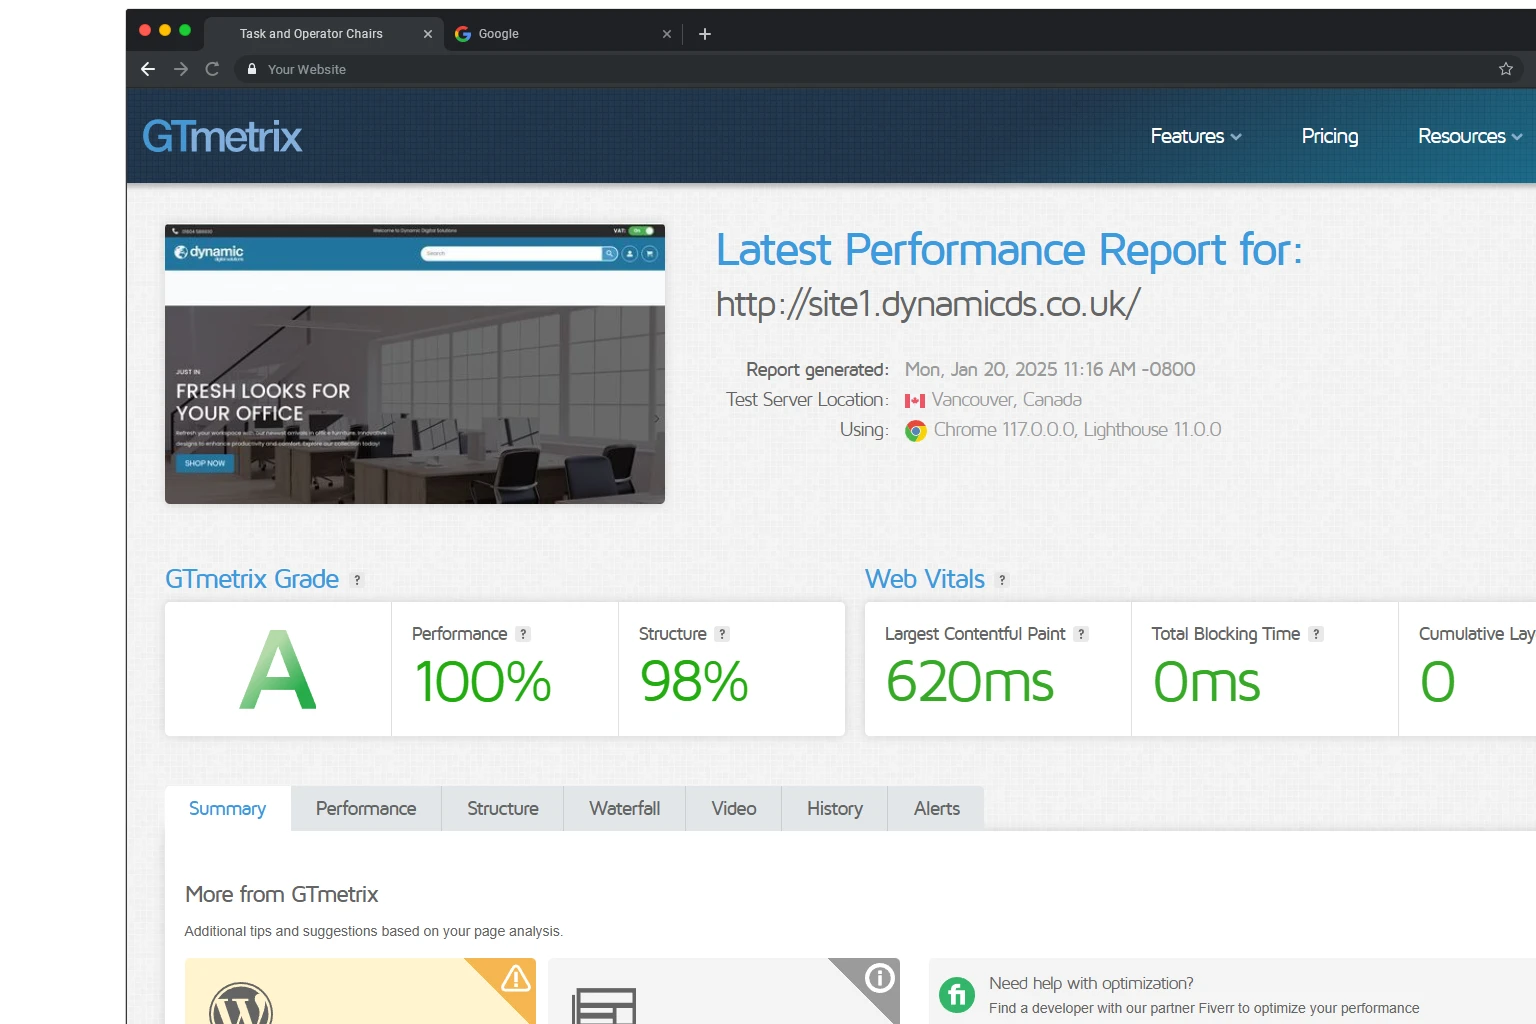Click the GTmetrix logo
1536x1024 pixels.
click(x=222, y=136)
